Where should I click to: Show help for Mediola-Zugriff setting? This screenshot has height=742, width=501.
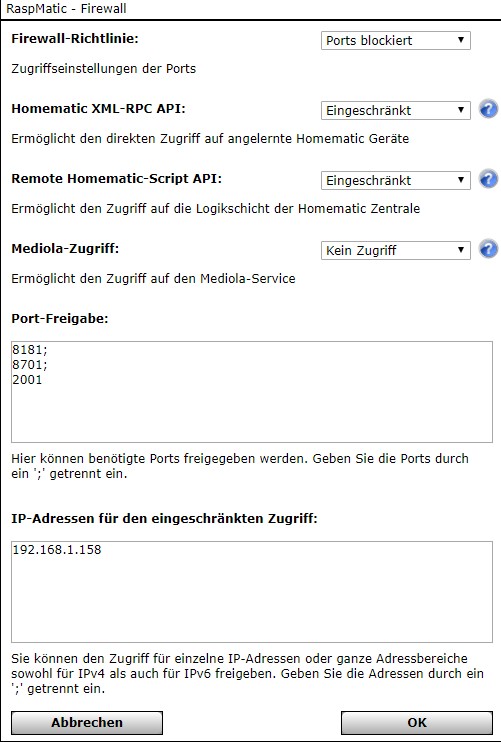pos(488,249)
